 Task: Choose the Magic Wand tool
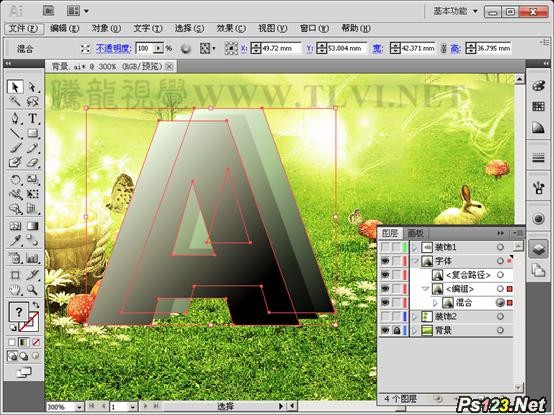tap(15, 102)
